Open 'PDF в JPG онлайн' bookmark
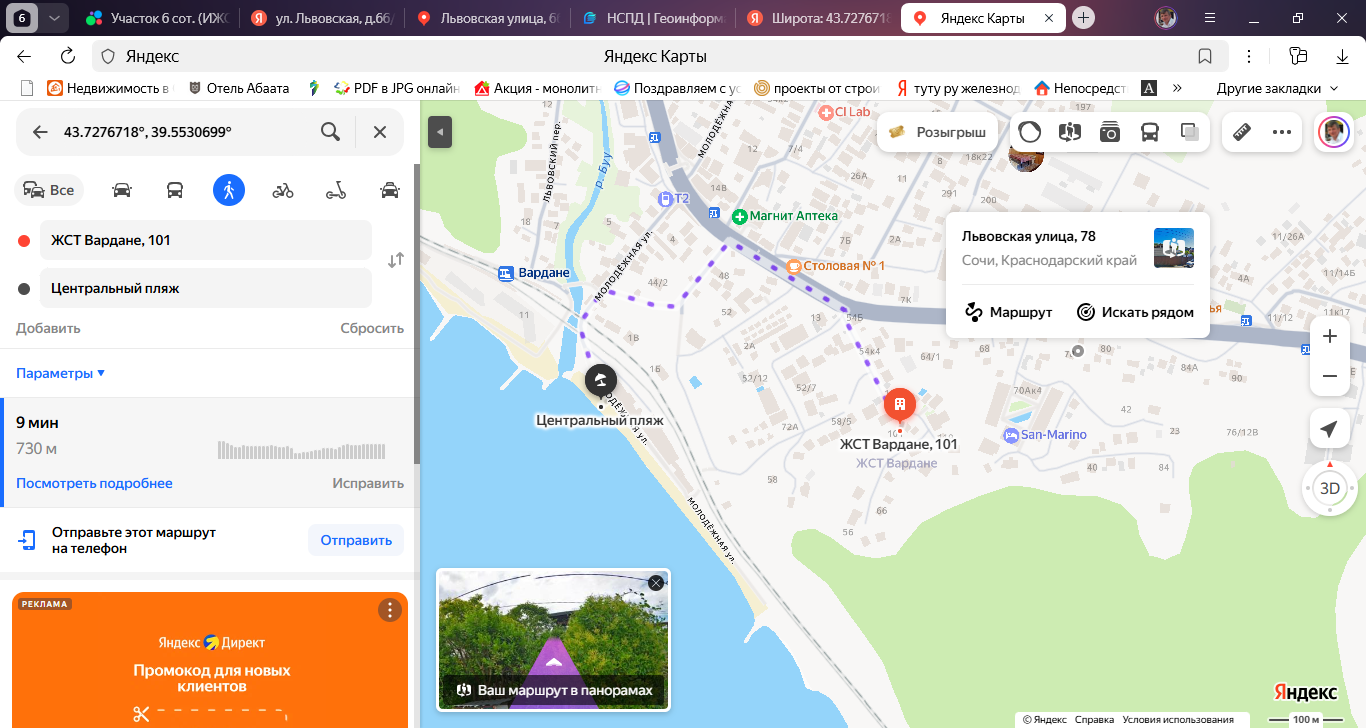The image size is (1366, 728). point(396,88)
